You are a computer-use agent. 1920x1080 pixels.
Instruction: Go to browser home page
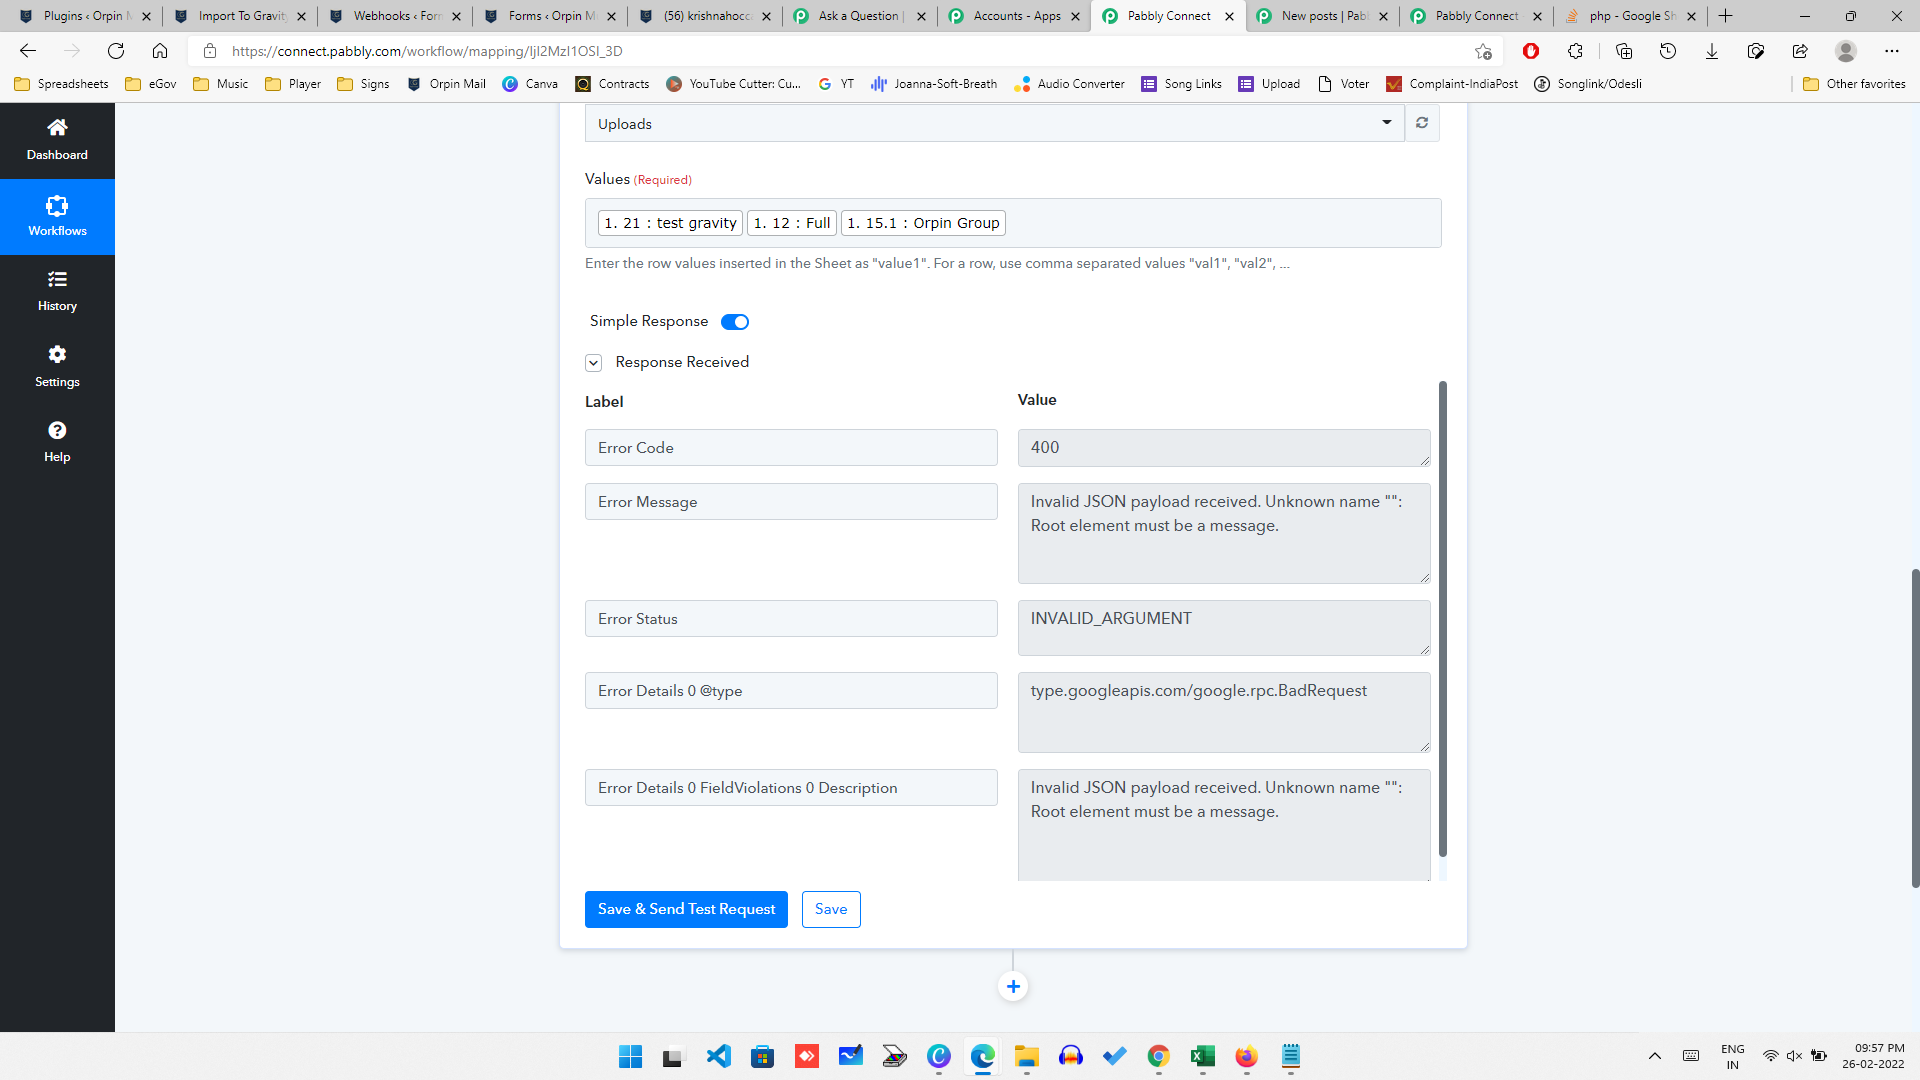tap(160, 51)
